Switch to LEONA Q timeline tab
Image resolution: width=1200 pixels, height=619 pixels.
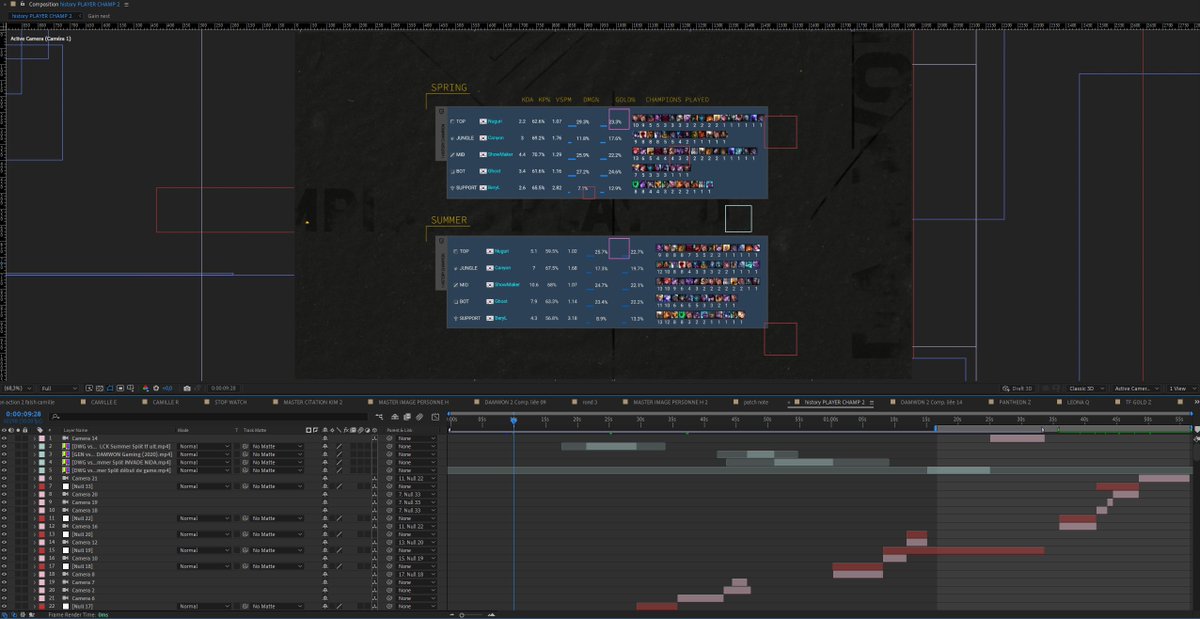click(x=1078, y=401)
